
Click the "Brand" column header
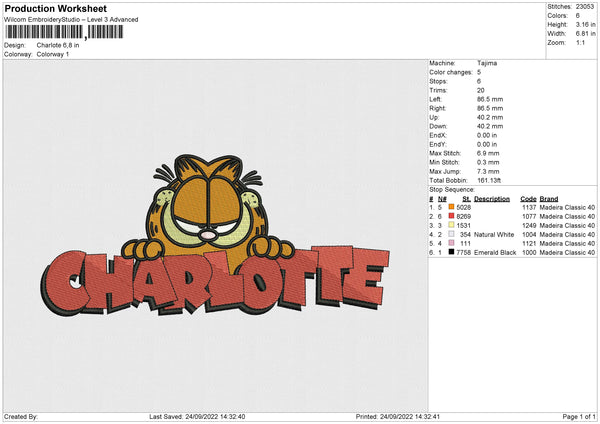549,199
